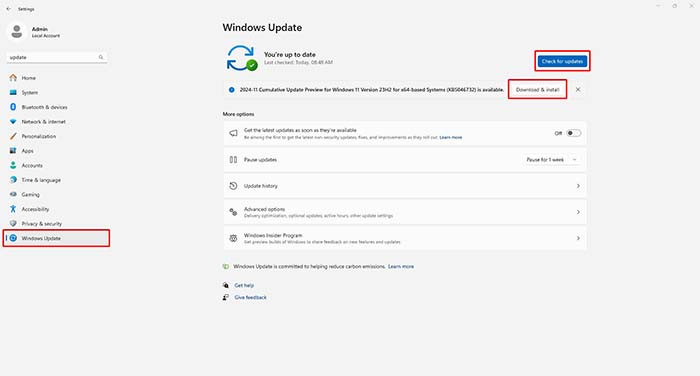Click the Privacy & security shield icon

(13, 223)
